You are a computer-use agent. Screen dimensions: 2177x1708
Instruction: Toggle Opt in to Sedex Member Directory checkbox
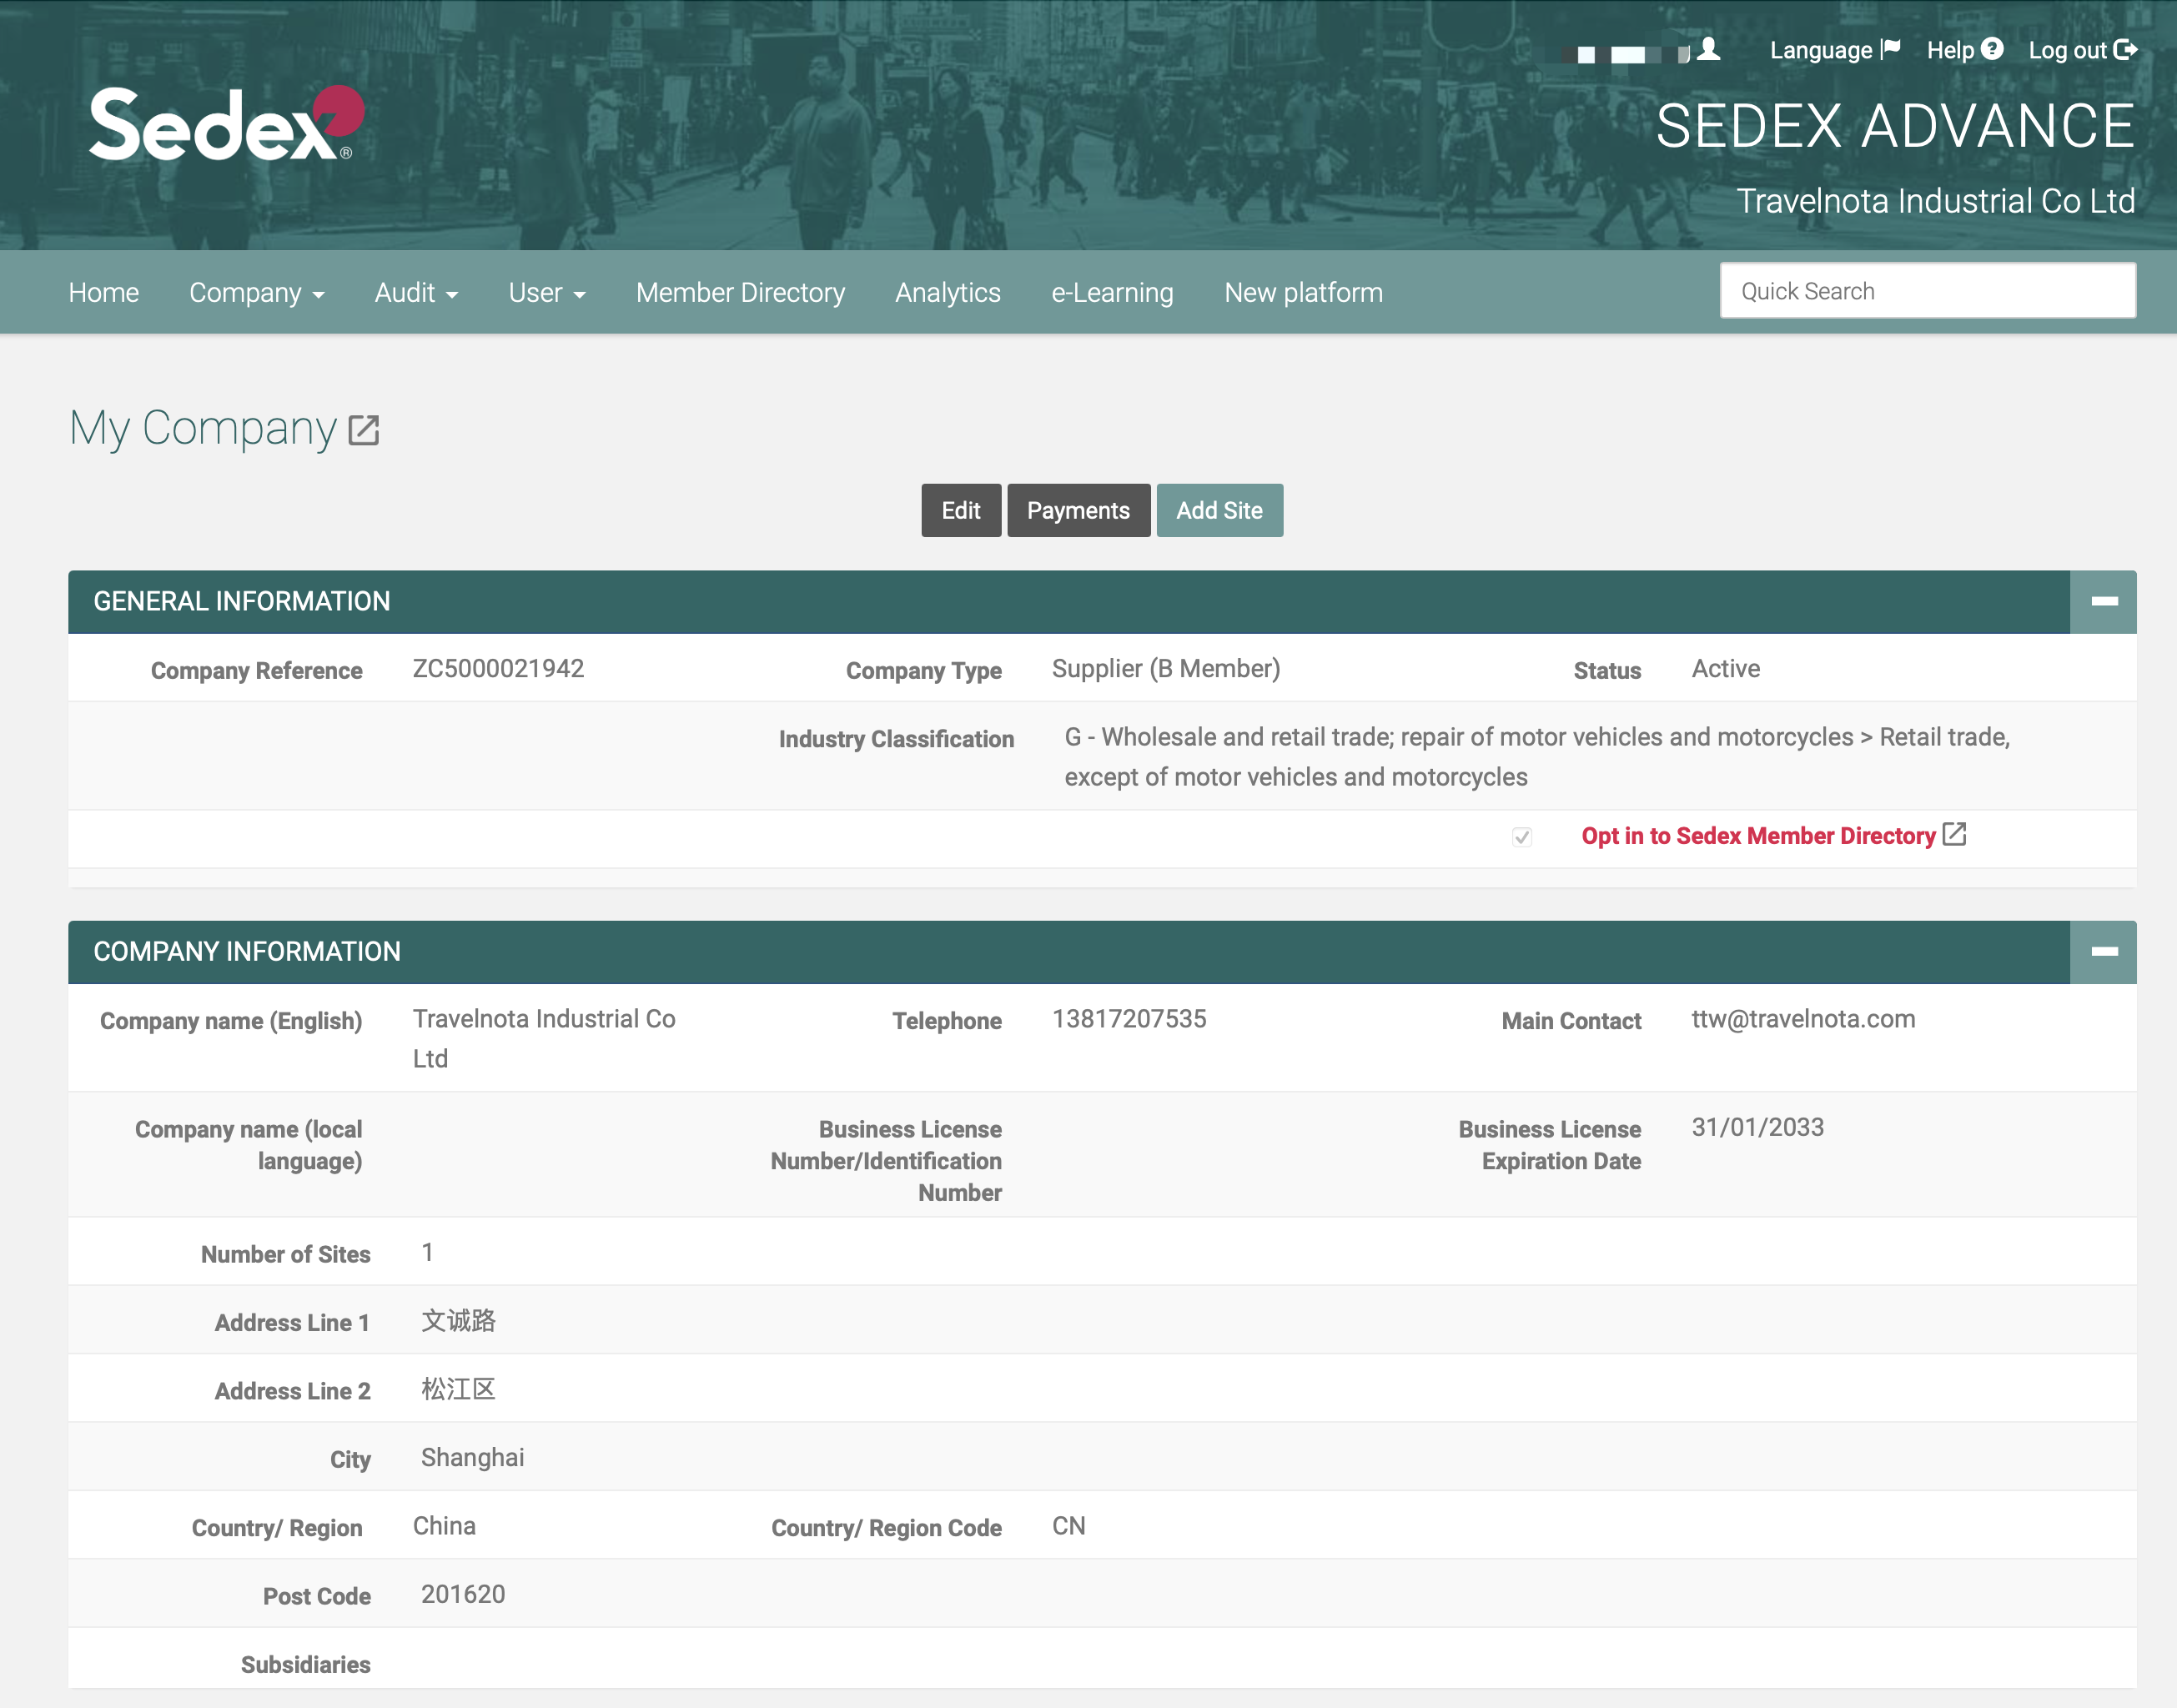(x=1522, y=837)
